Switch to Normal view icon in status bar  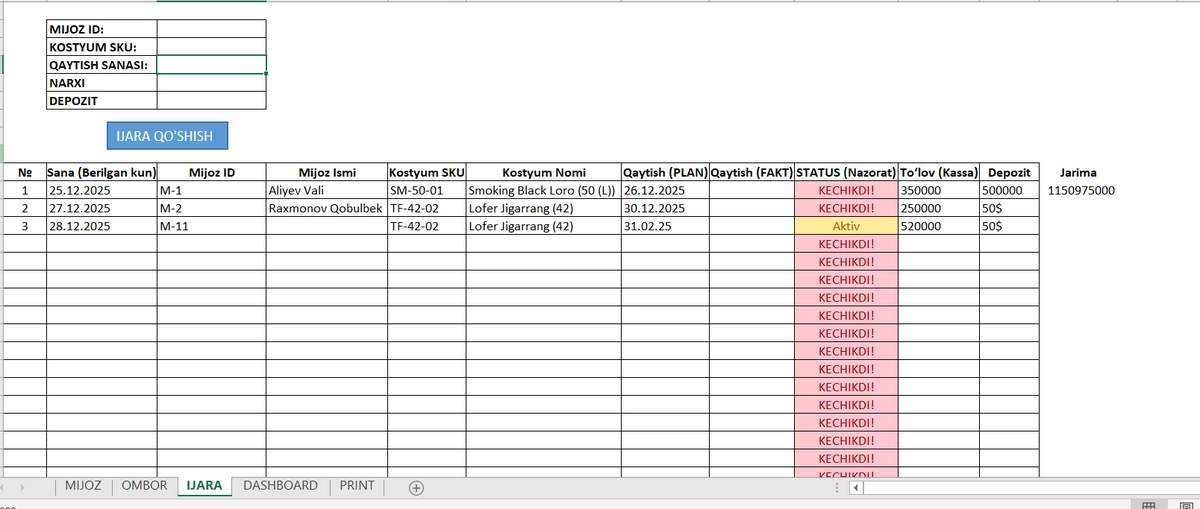(x=1146, y=505)
